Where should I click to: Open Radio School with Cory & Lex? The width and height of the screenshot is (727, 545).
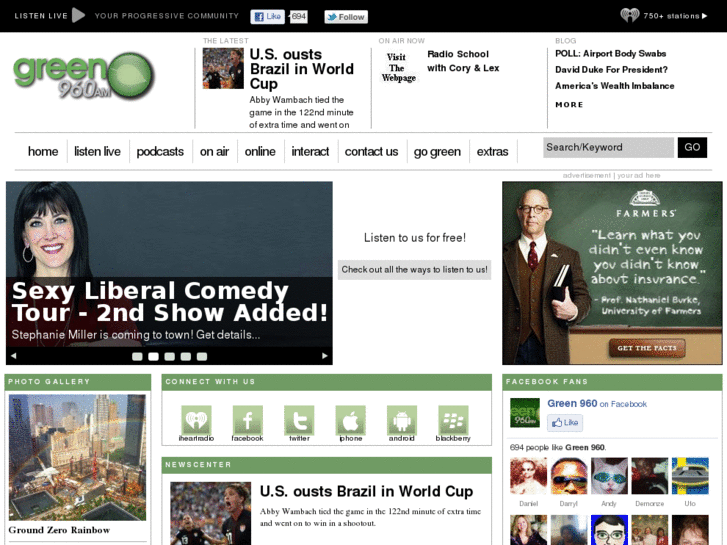pyautogui.click(x=463, y=61)
